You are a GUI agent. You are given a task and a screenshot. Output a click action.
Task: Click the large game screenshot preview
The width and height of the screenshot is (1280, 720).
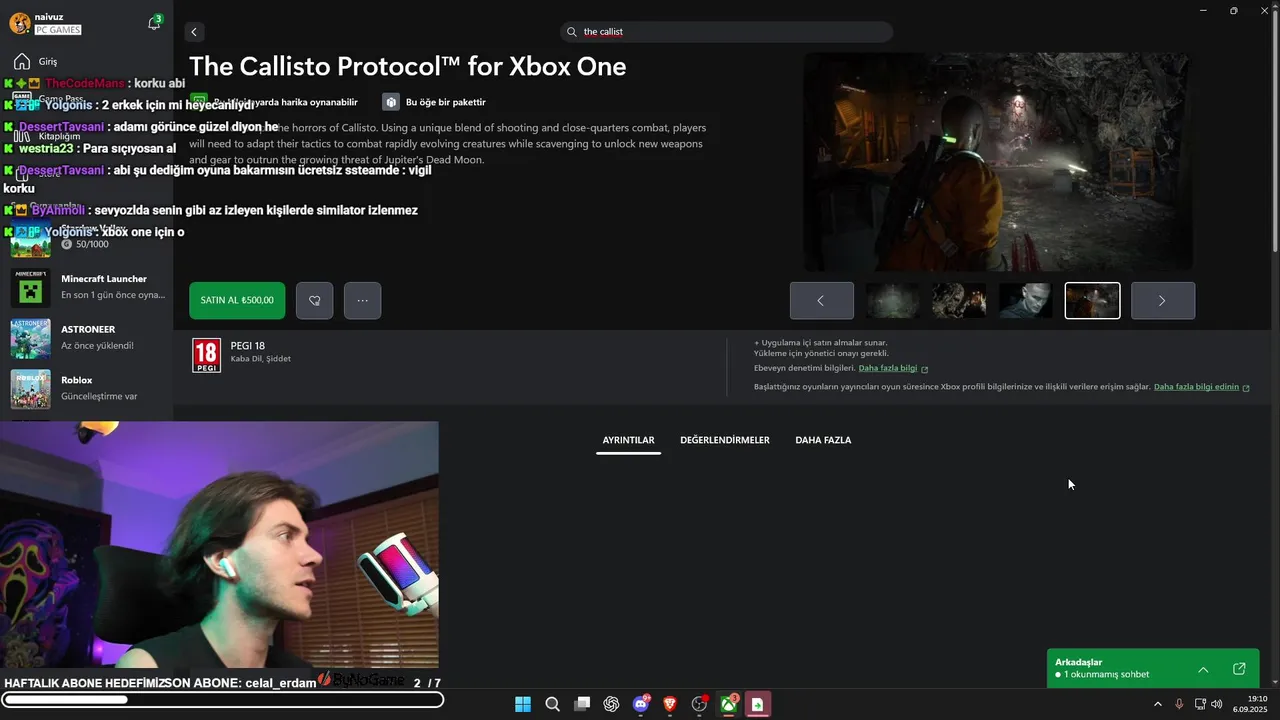(x=997, y=162)
